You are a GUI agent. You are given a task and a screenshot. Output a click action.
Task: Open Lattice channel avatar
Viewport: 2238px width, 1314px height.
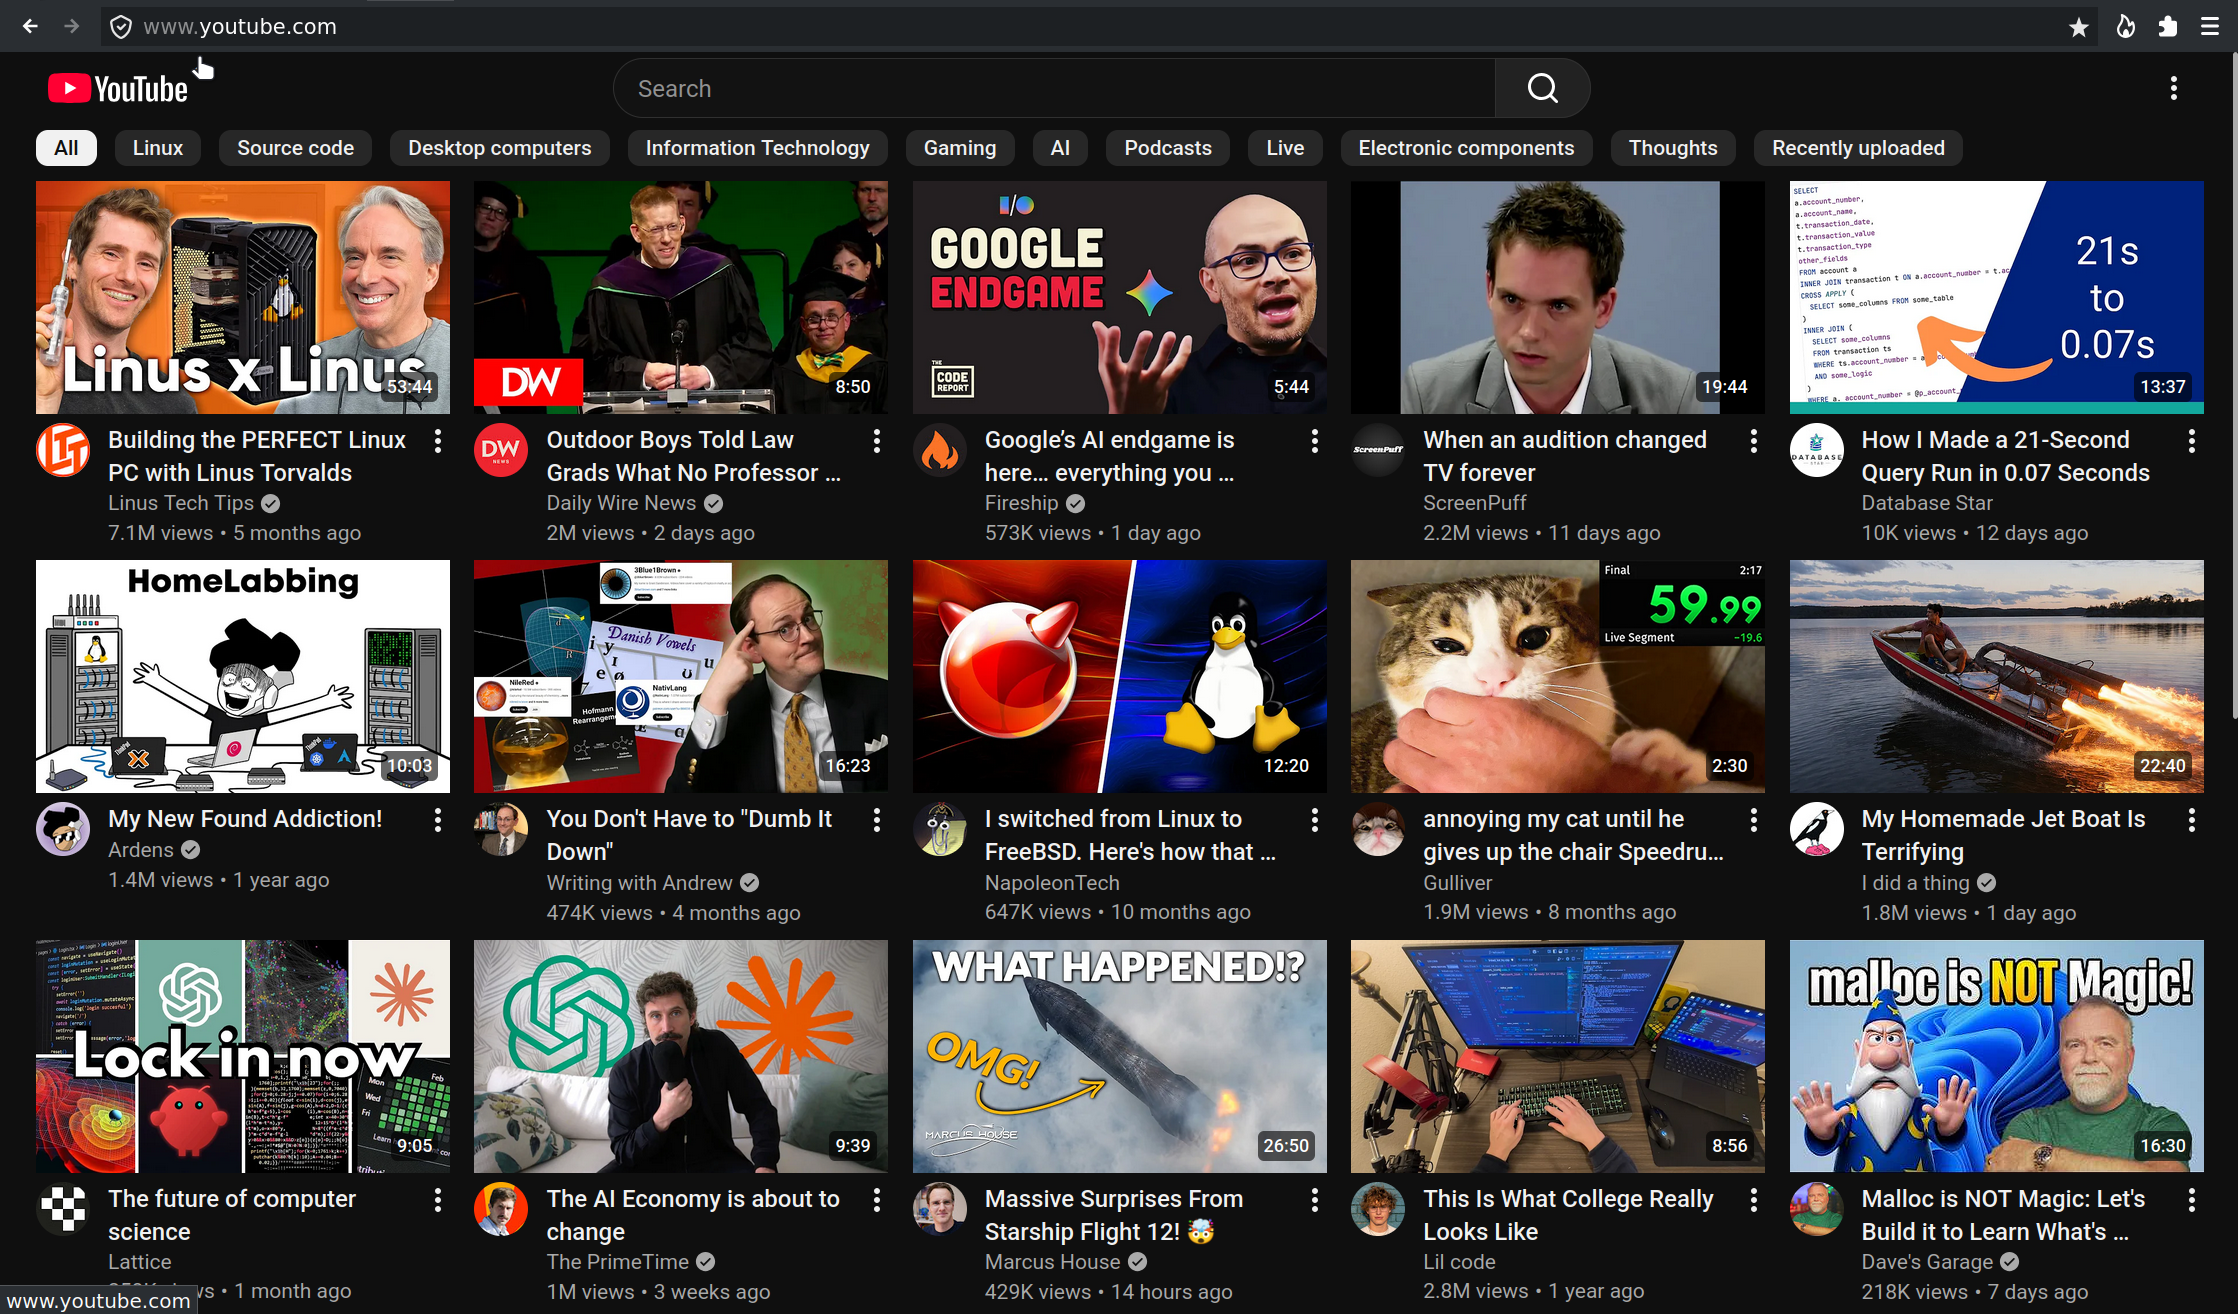pos(63,1209)
